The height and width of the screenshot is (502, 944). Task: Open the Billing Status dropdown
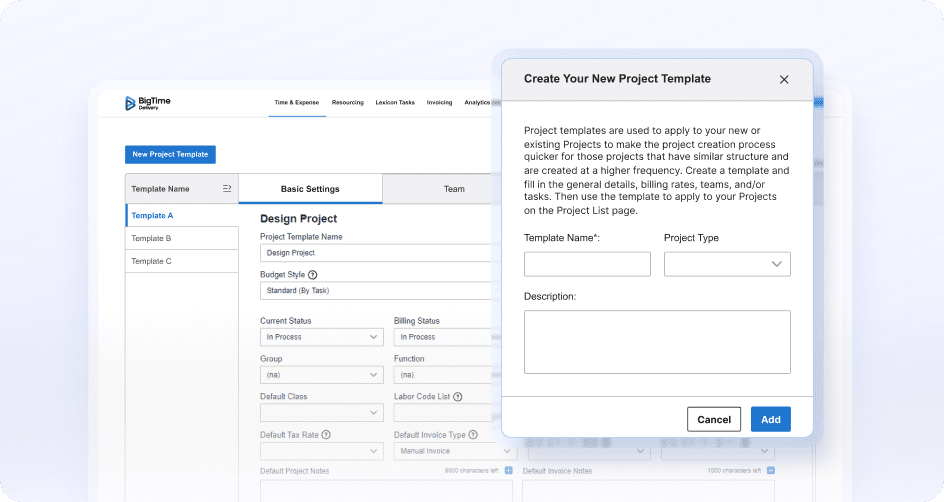coord(444,337)
